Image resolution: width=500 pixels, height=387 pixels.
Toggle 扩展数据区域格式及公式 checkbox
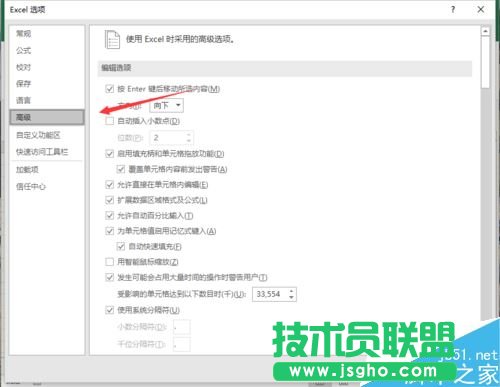click(x=109, y=200)
